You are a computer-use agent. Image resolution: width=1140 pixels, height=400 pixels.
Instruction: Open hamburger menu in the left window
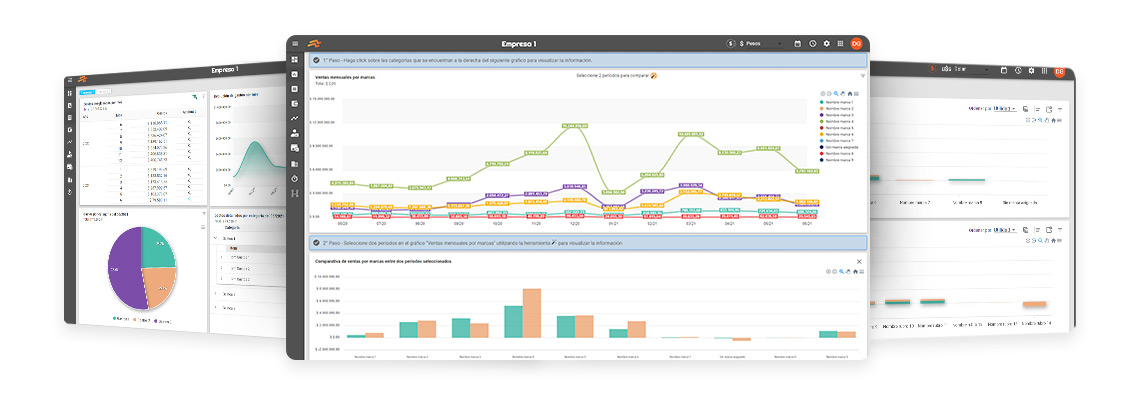point(70,80)
